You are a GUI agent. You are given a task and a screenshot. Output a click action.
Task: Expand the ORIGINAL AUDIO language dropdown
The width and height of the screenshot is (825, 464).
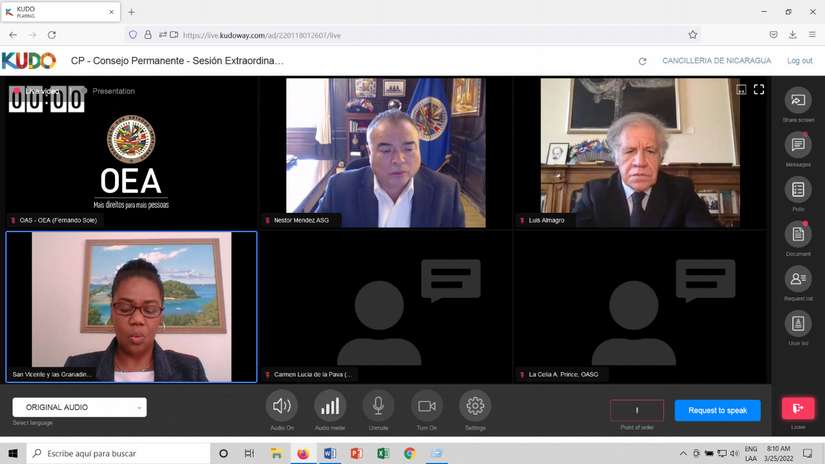pos(79,407)
